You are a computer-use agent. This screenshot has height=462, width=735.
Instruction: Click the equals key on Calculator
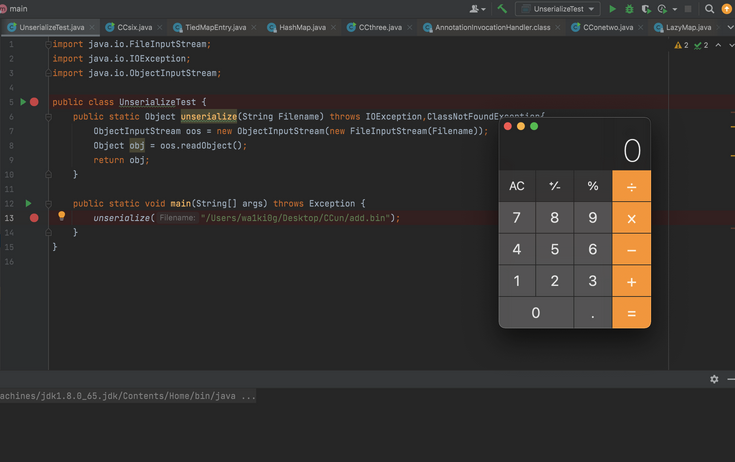coord(631,313)
